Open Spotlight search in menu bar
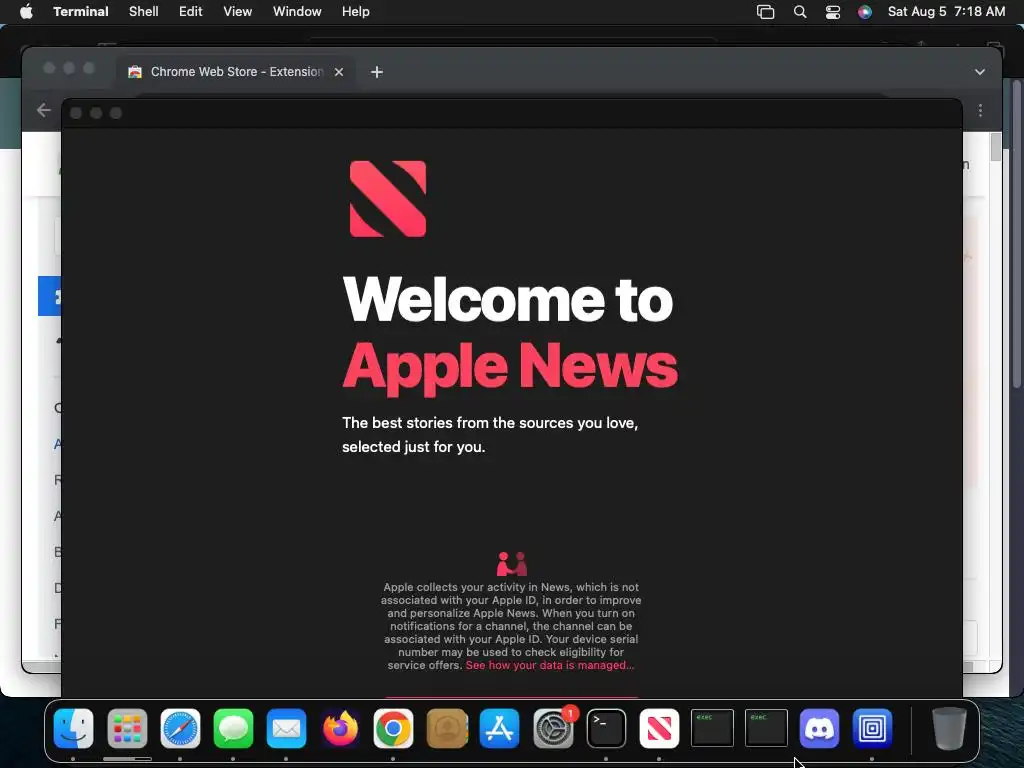The height and width of the screenshot is (768, 1024). coord(799,12)
